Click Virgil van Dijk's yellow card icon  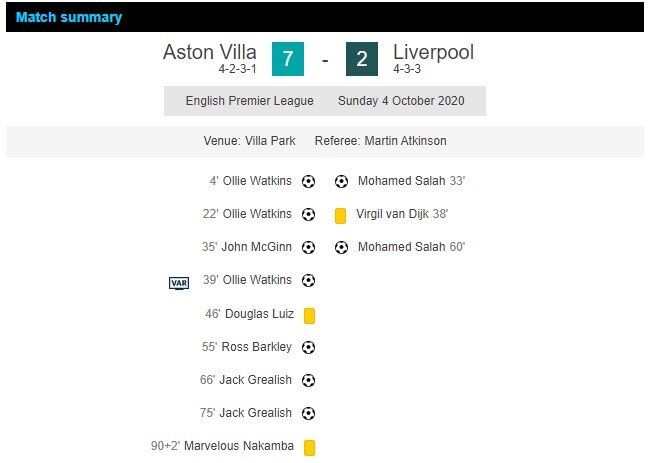[341, 215]
